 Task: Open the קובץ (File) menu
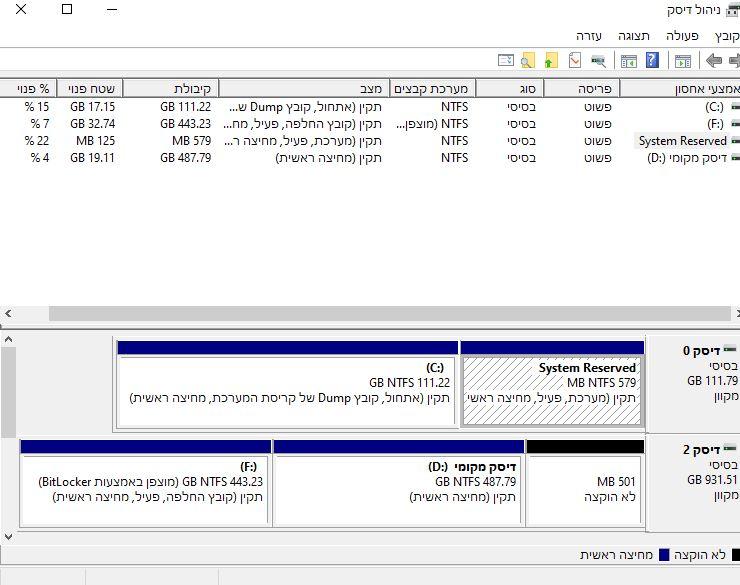pyautogui.click(x=727, y=36)
